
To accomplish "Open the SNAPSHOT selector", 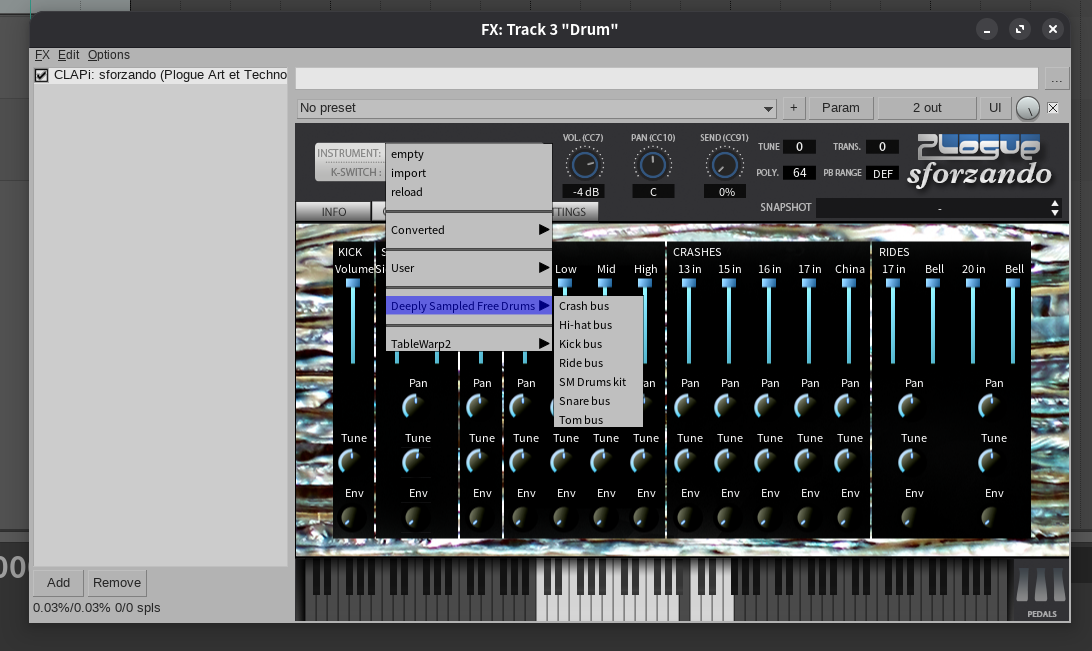I will [x=938, y=208].
